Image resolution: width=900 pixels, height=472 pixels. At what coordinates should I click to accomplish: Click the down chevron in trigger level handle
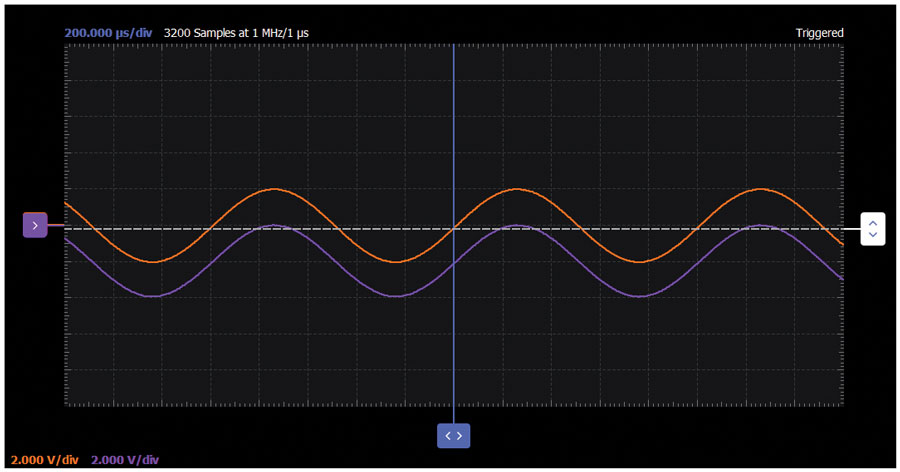[x=872, y=234]
